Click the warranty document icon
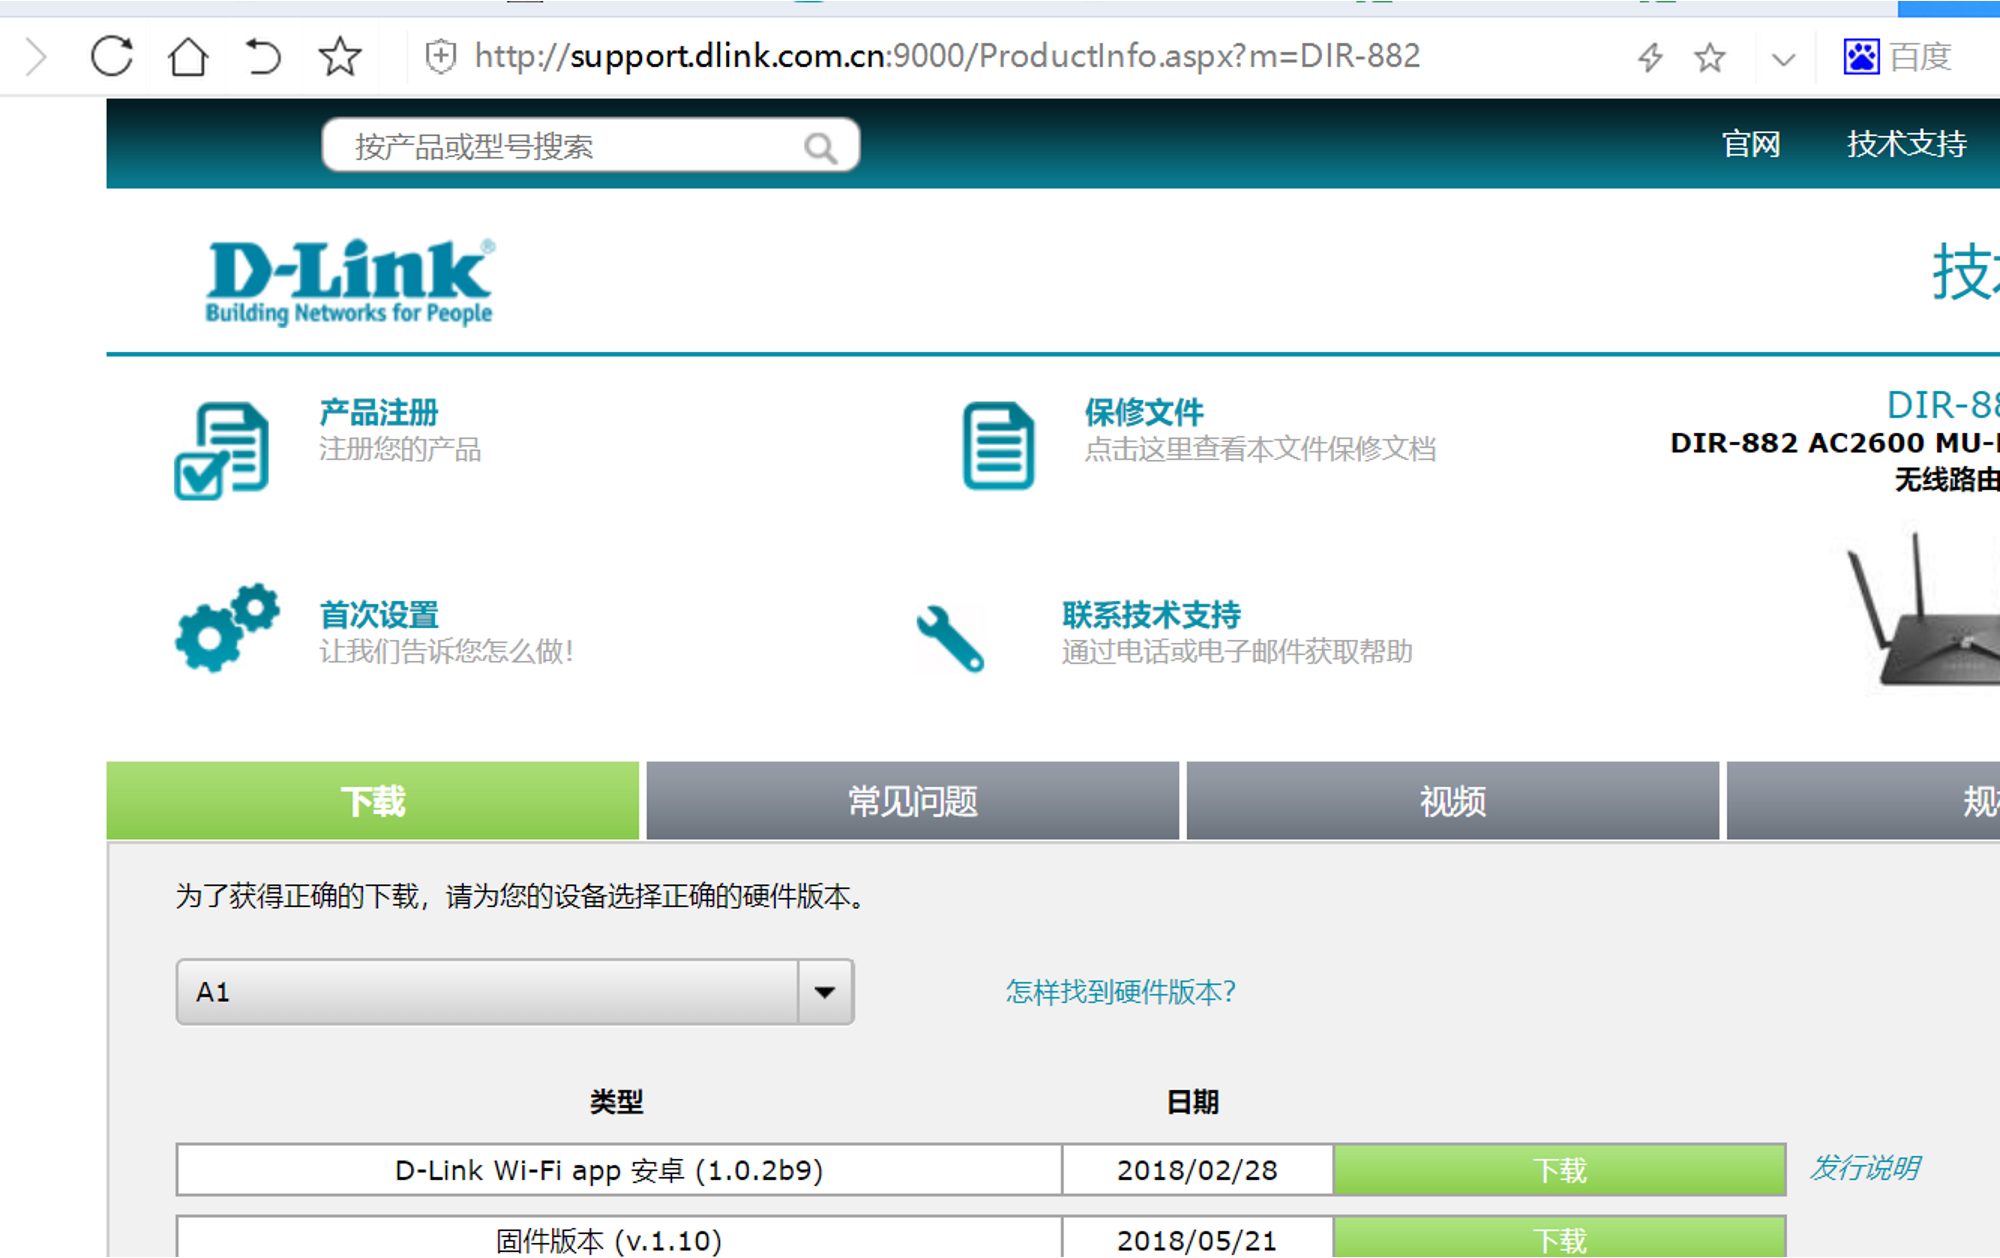The height and width of the screenshot is (1258, 2000). 998,446
